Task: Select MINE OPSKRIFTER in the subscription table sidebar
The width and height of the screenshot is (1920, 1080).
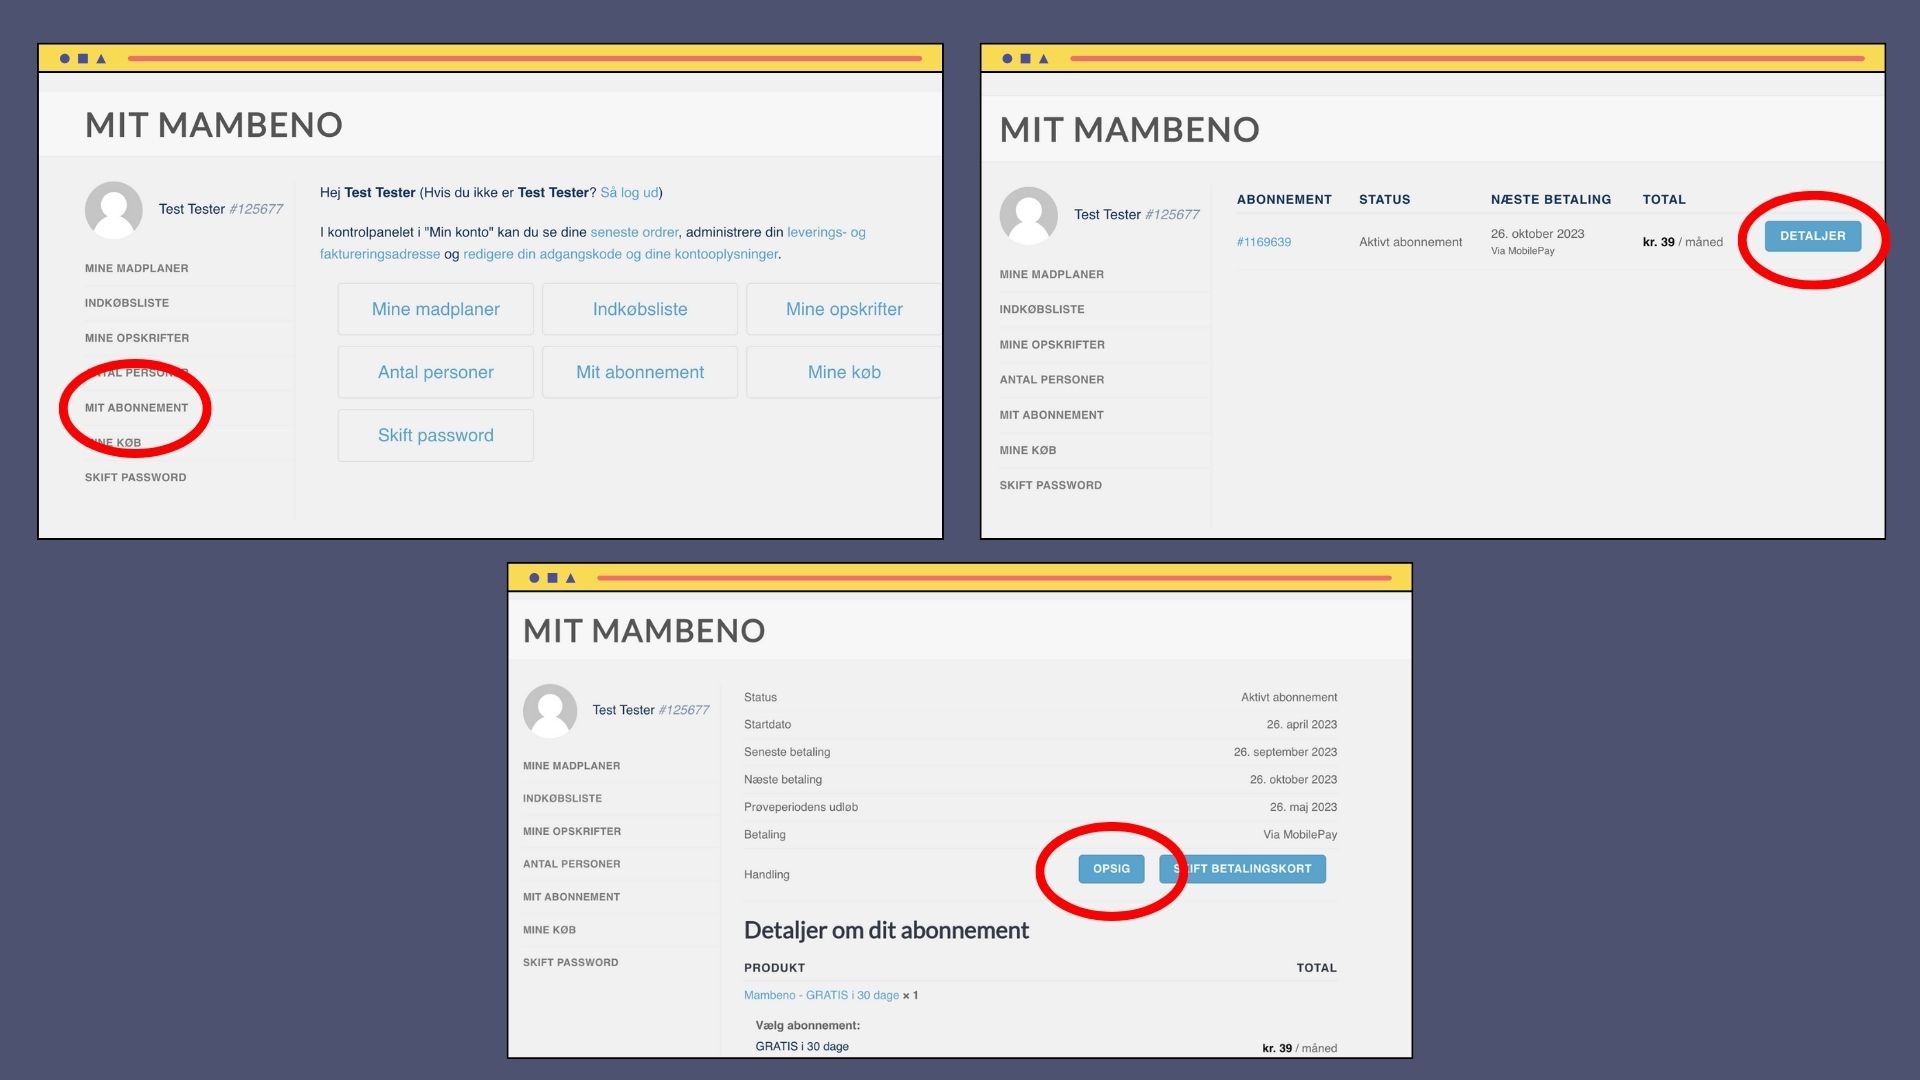Action: [x=1052, y=345]
